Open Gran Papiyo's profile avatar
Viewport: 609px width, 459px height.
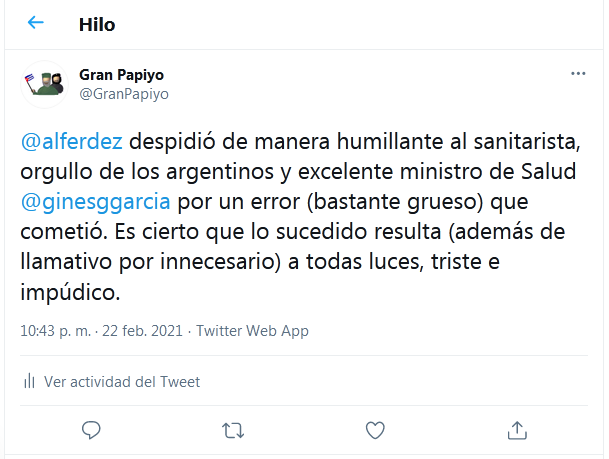(45, 85)
